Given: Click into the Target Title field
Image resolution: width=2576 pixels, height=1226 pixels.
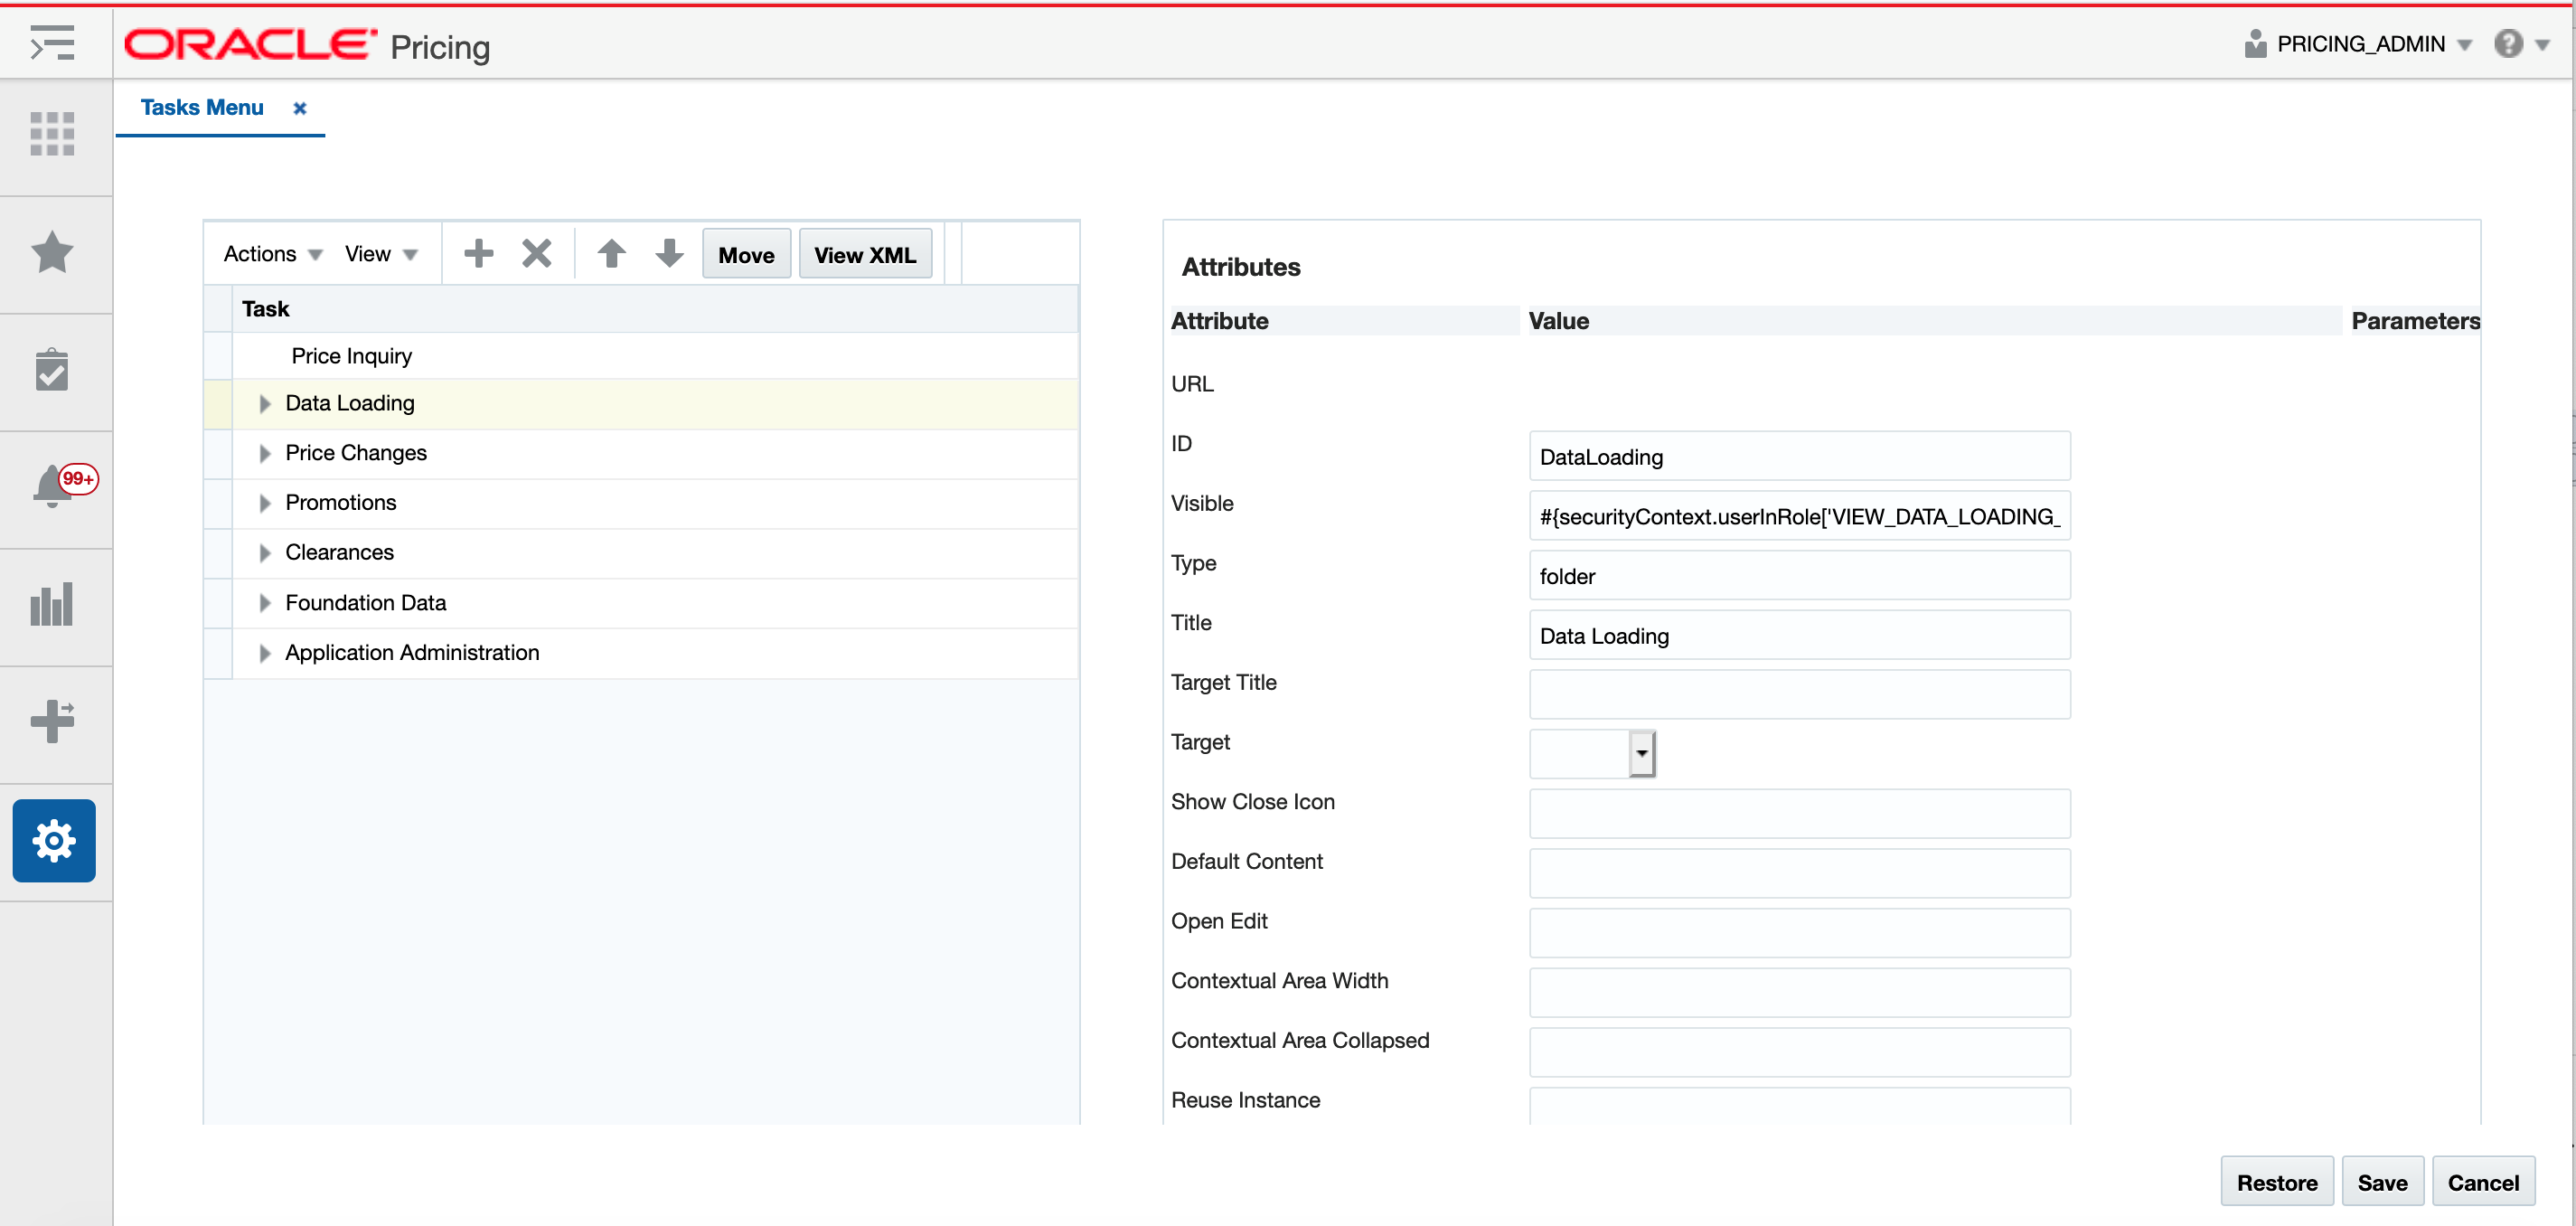Looking at the screenshot, I should click(1798, 694).
